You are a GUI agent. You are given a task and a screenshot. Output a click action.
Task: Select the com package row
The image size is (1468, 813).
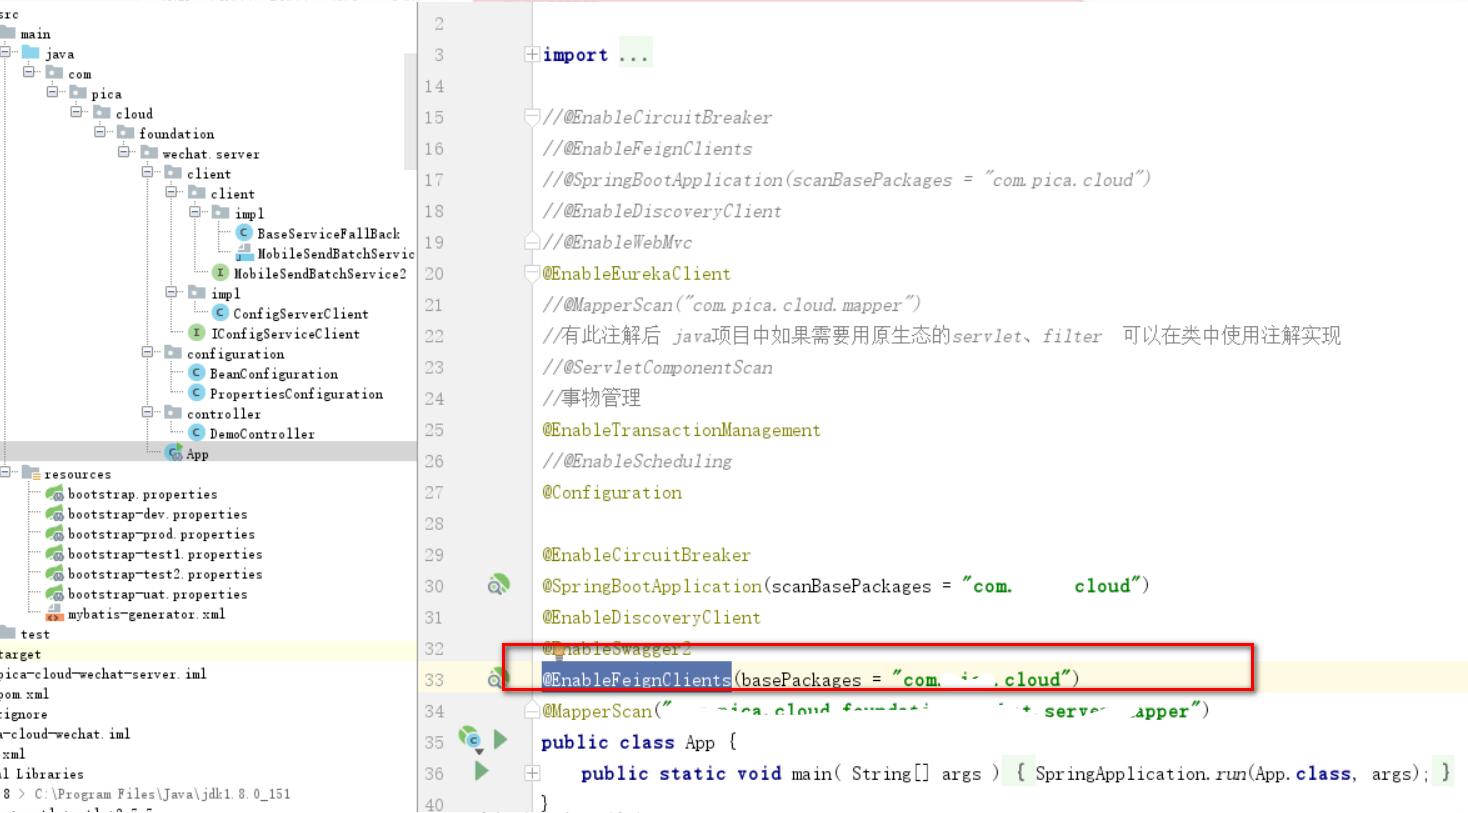pos(68,73)
